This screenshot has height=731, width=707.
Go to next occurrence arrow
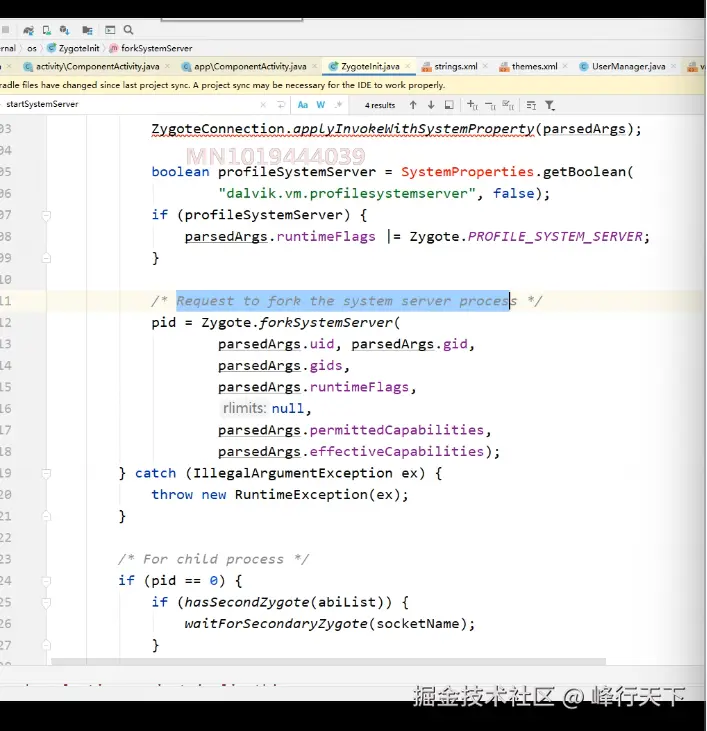(431, 105)
